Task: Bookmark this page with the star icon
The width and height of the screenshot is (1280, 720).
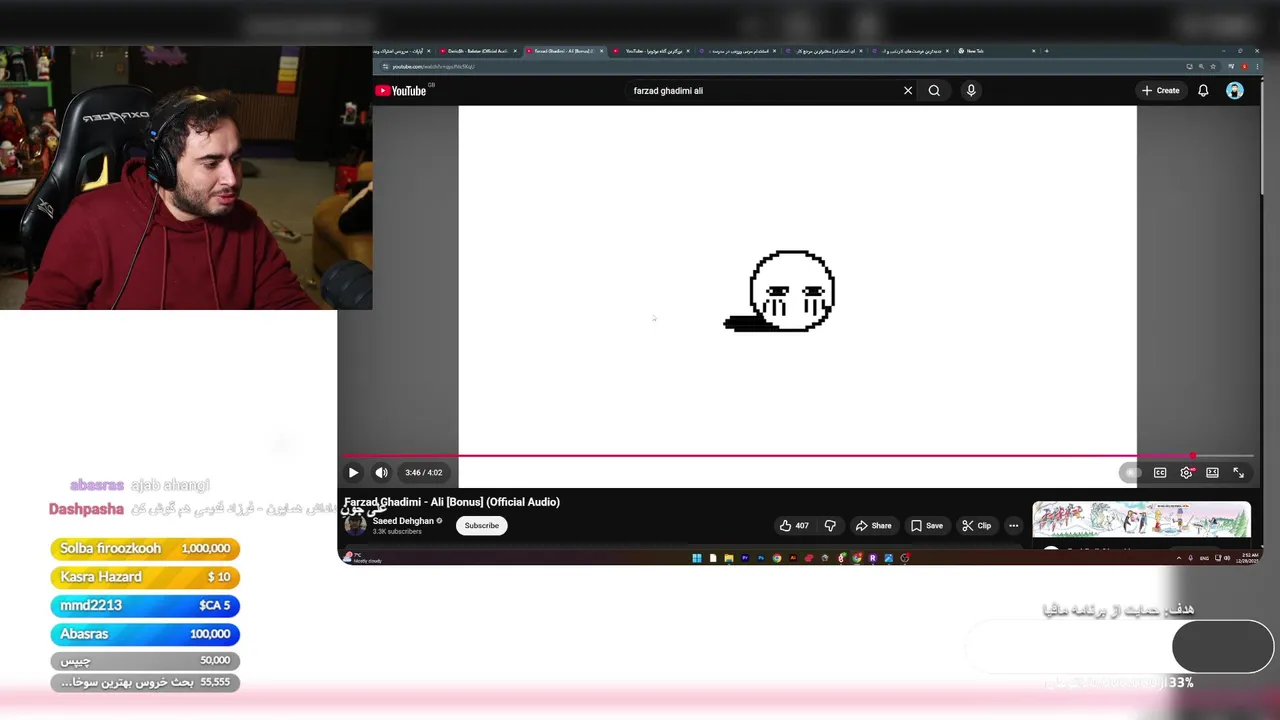Action: point(1213,67)
